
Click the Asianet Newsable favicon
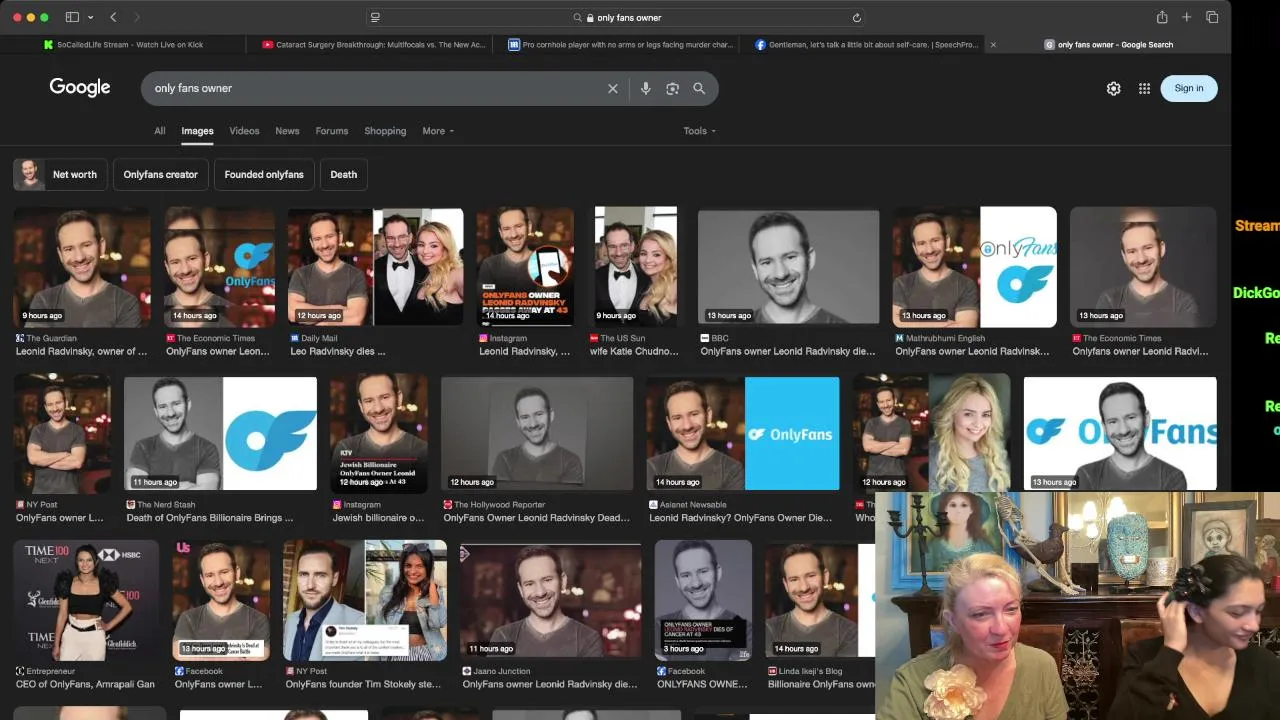(x=653, y=505)
